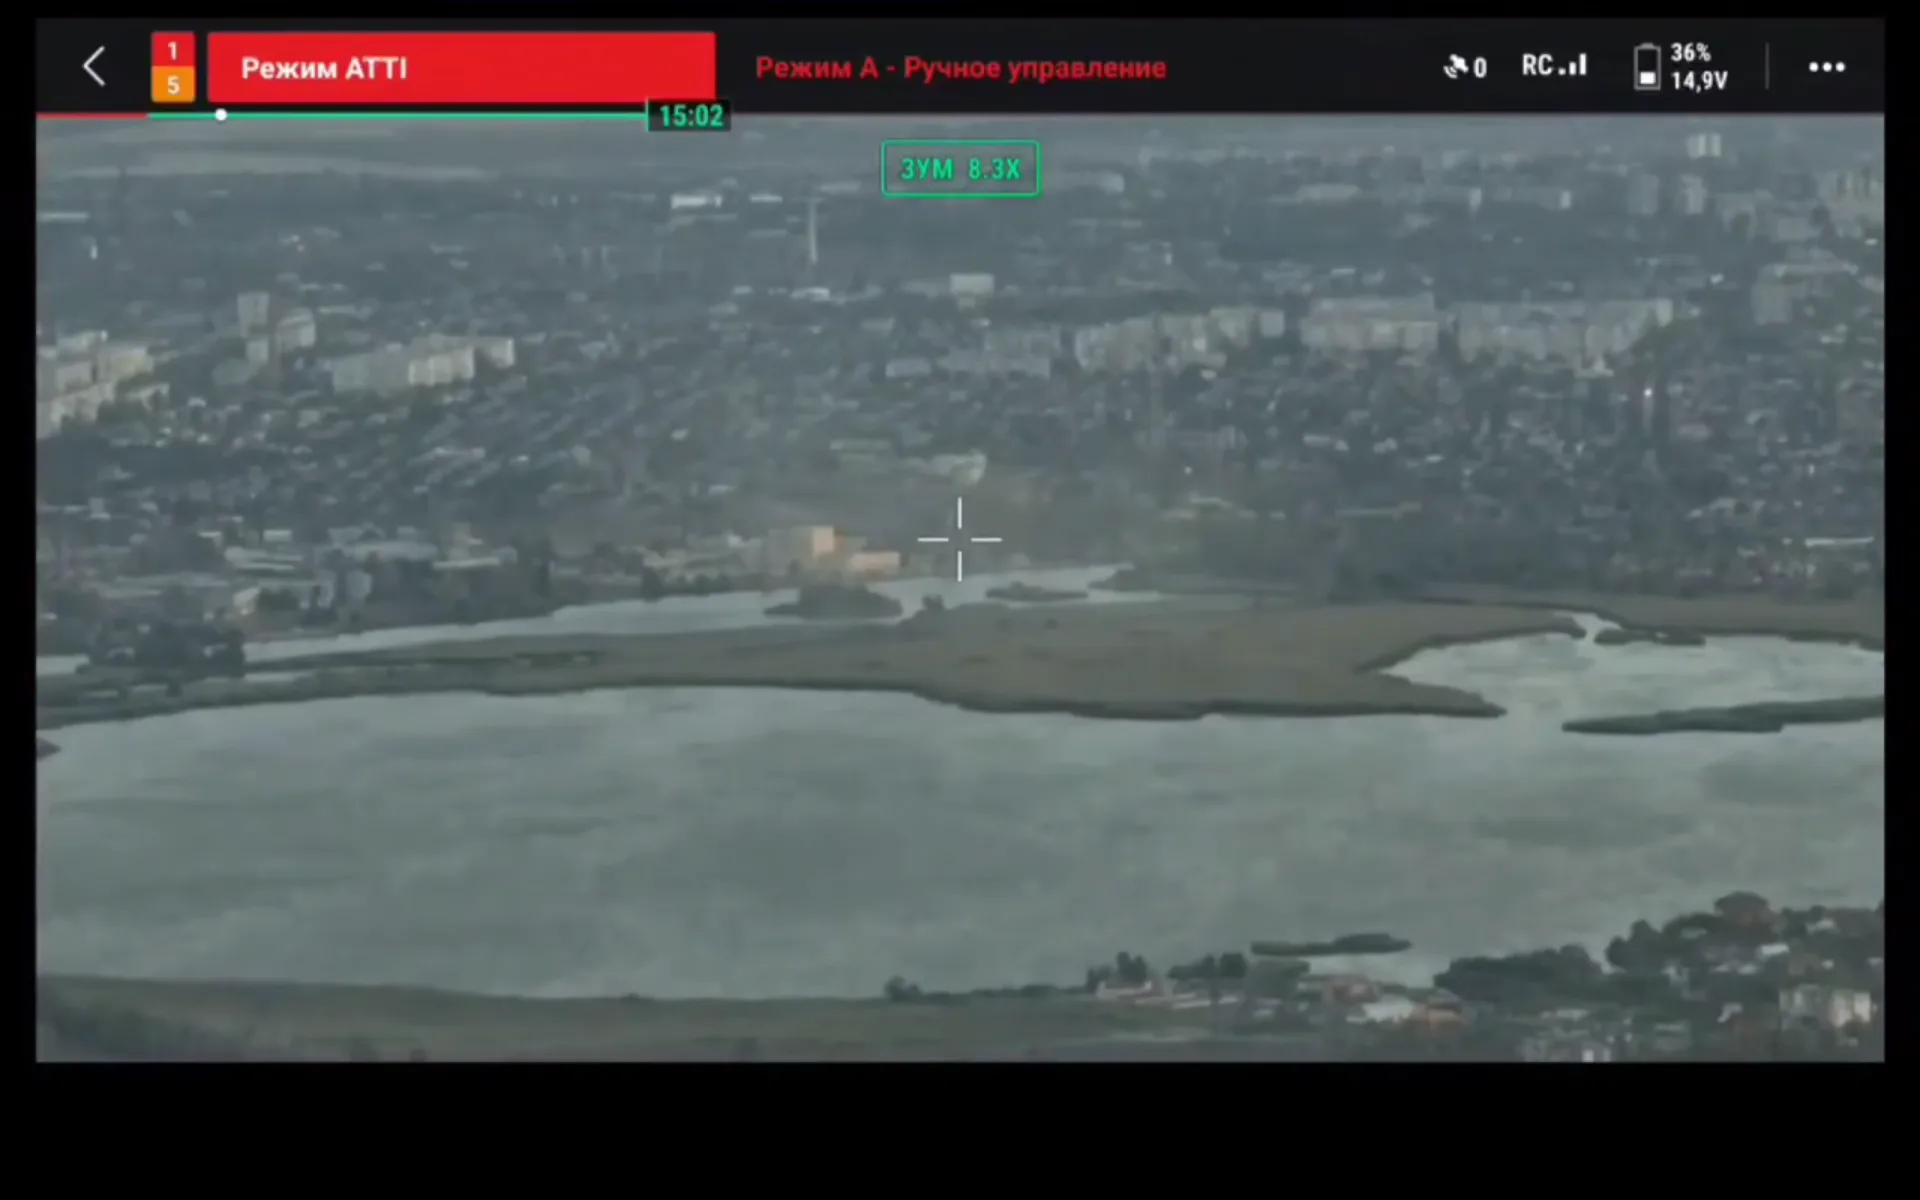Tap the red Режим ATTI status banner
This screenshot has height=1200, width=1920.
point(461,67)
